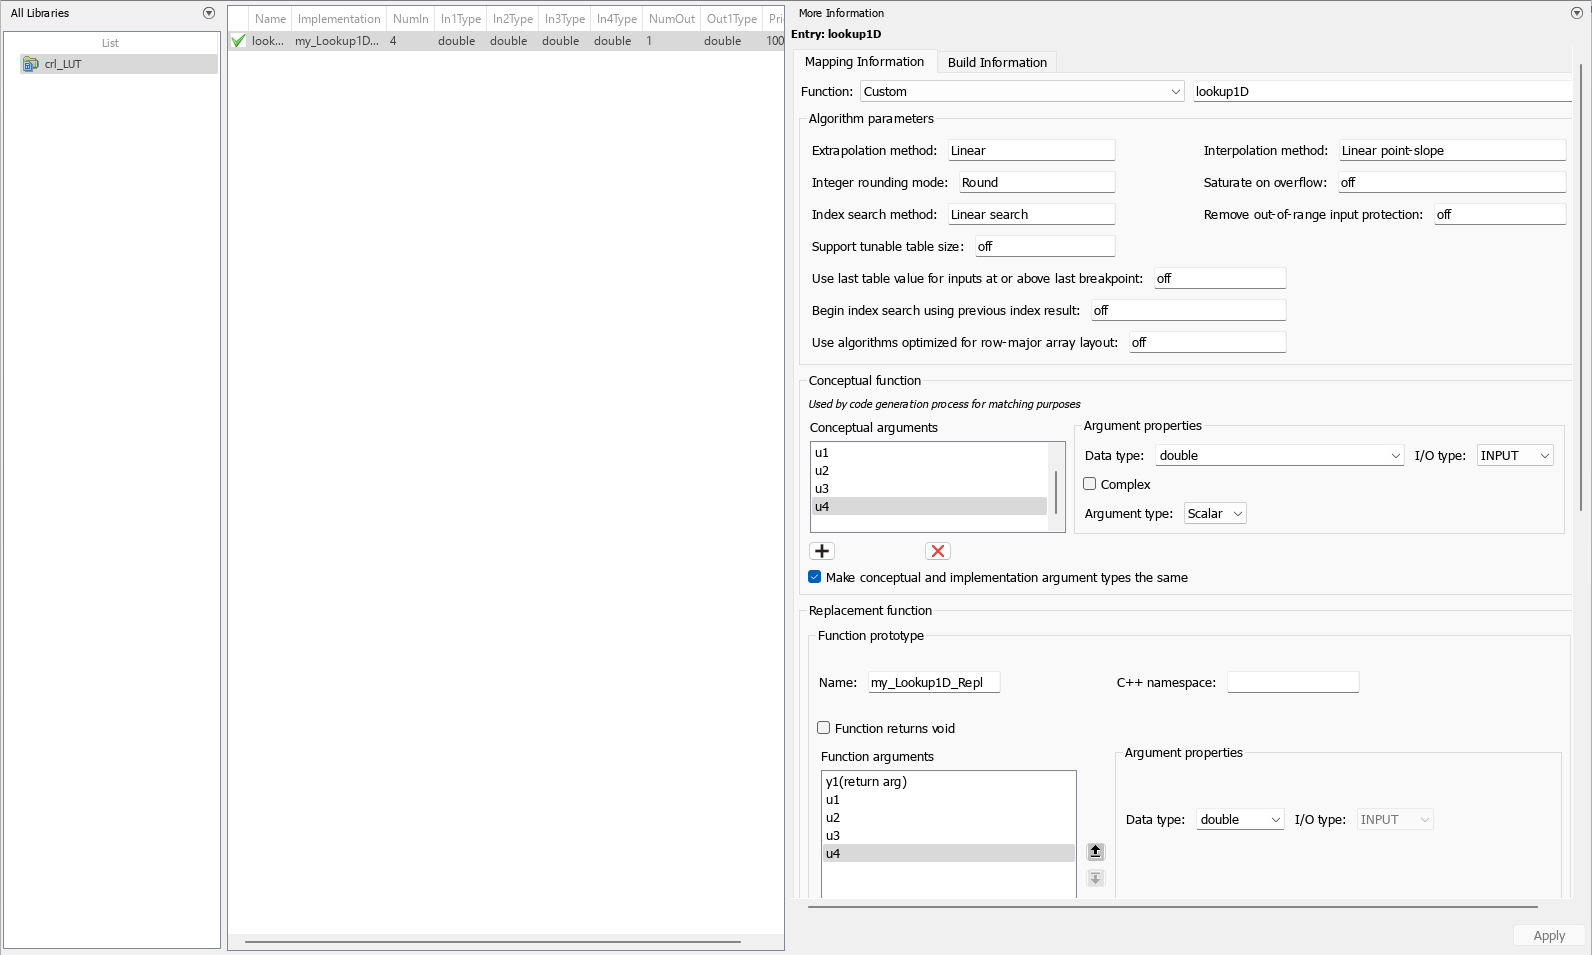Select conceptual argument u2
1592x955 pixels.
click(x=929, y=471)
